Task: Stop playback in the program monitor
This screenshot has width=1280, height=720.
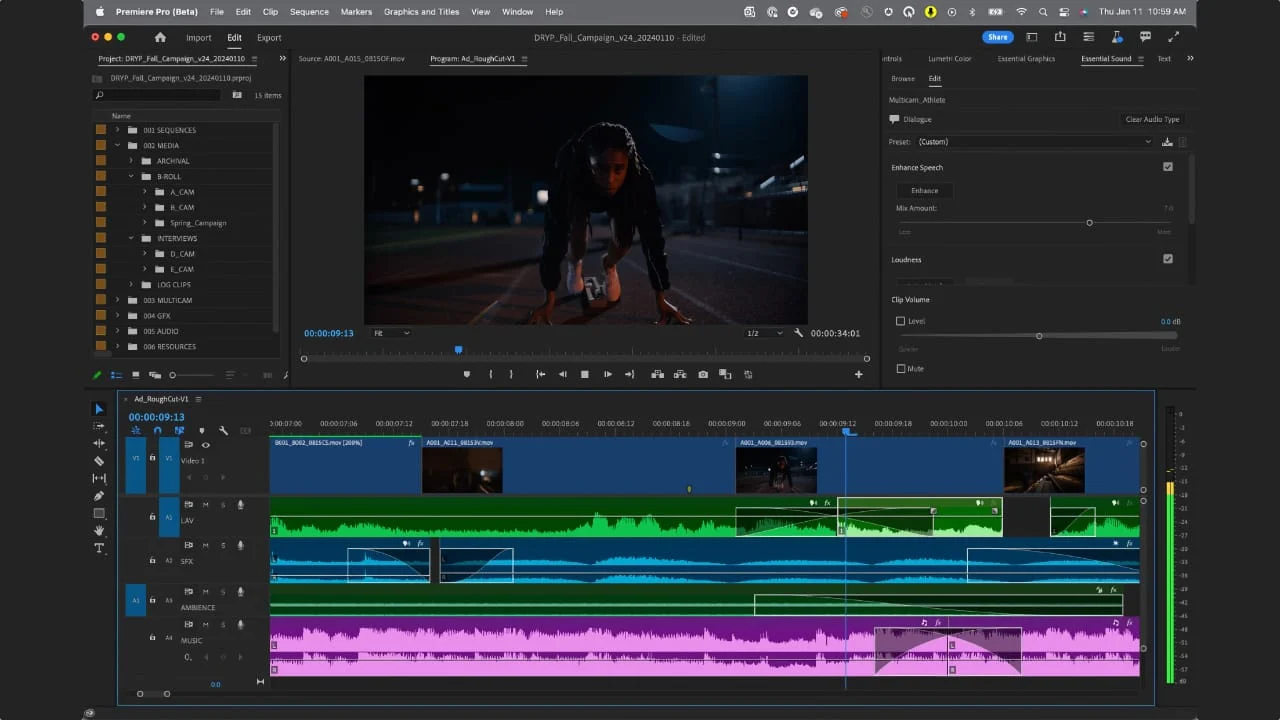Action: point(584,374)
